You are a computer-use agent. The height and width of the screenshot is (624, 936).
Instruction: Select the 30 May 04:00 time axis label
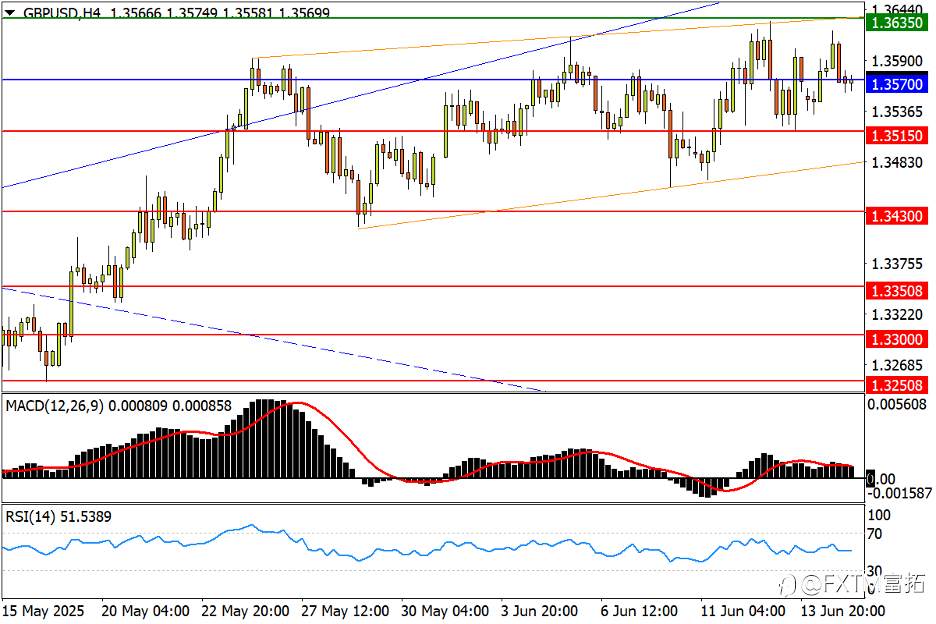click(445, 611)
